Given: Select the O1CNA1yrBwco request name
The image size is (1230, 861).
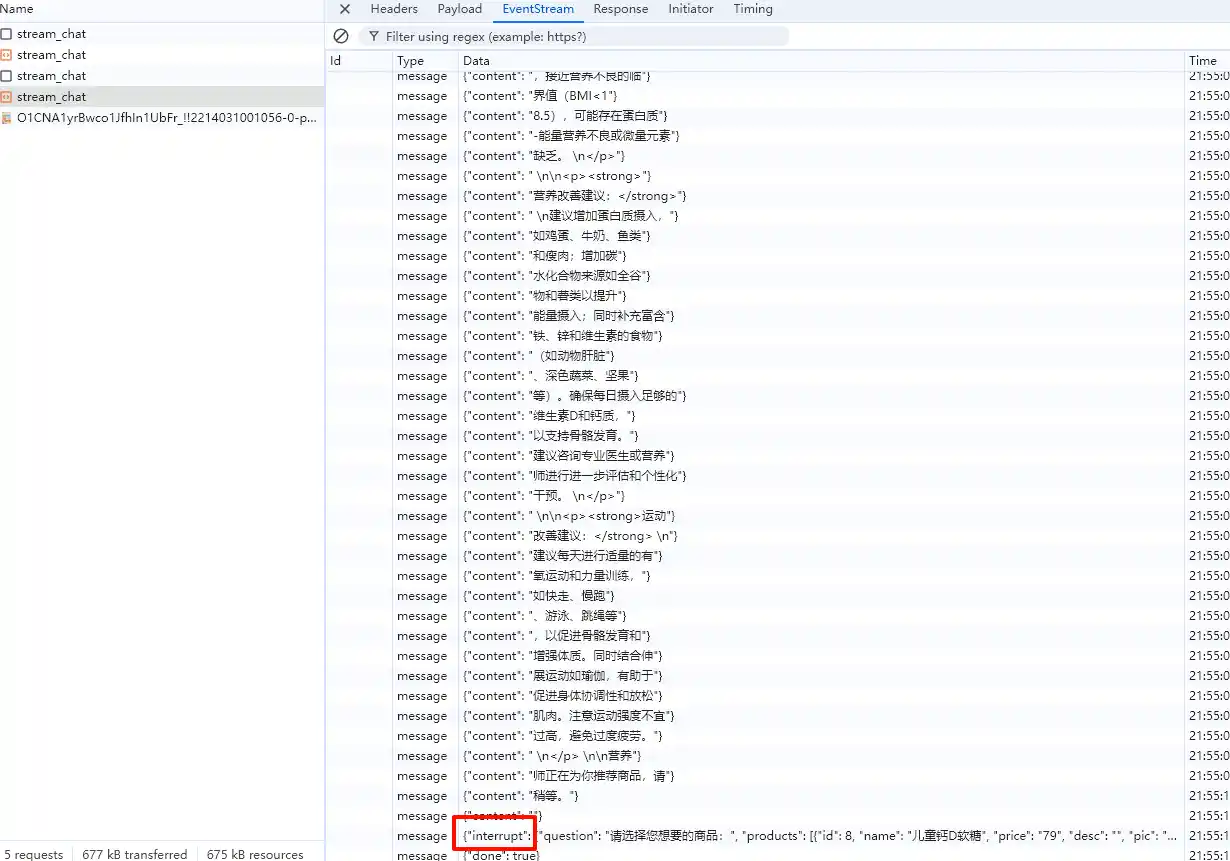Looking at the screenshot, I should point(166,118).
